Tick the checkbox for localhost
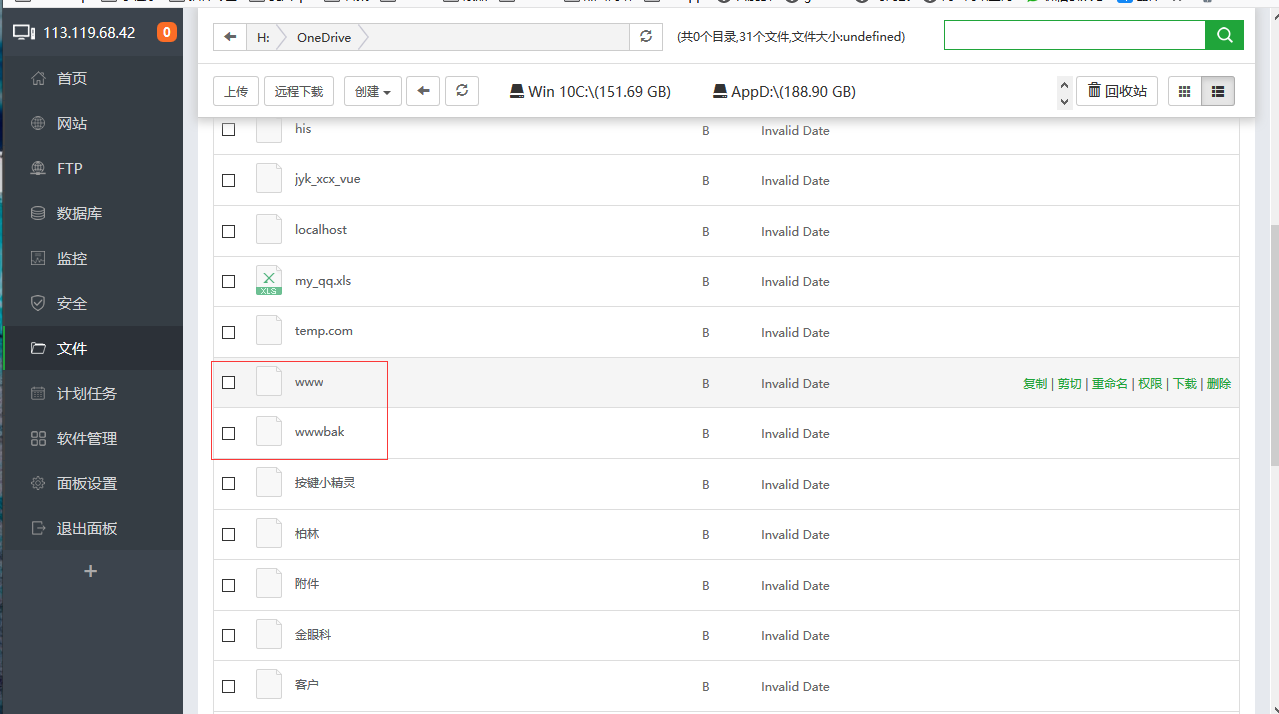 (228, 231)
